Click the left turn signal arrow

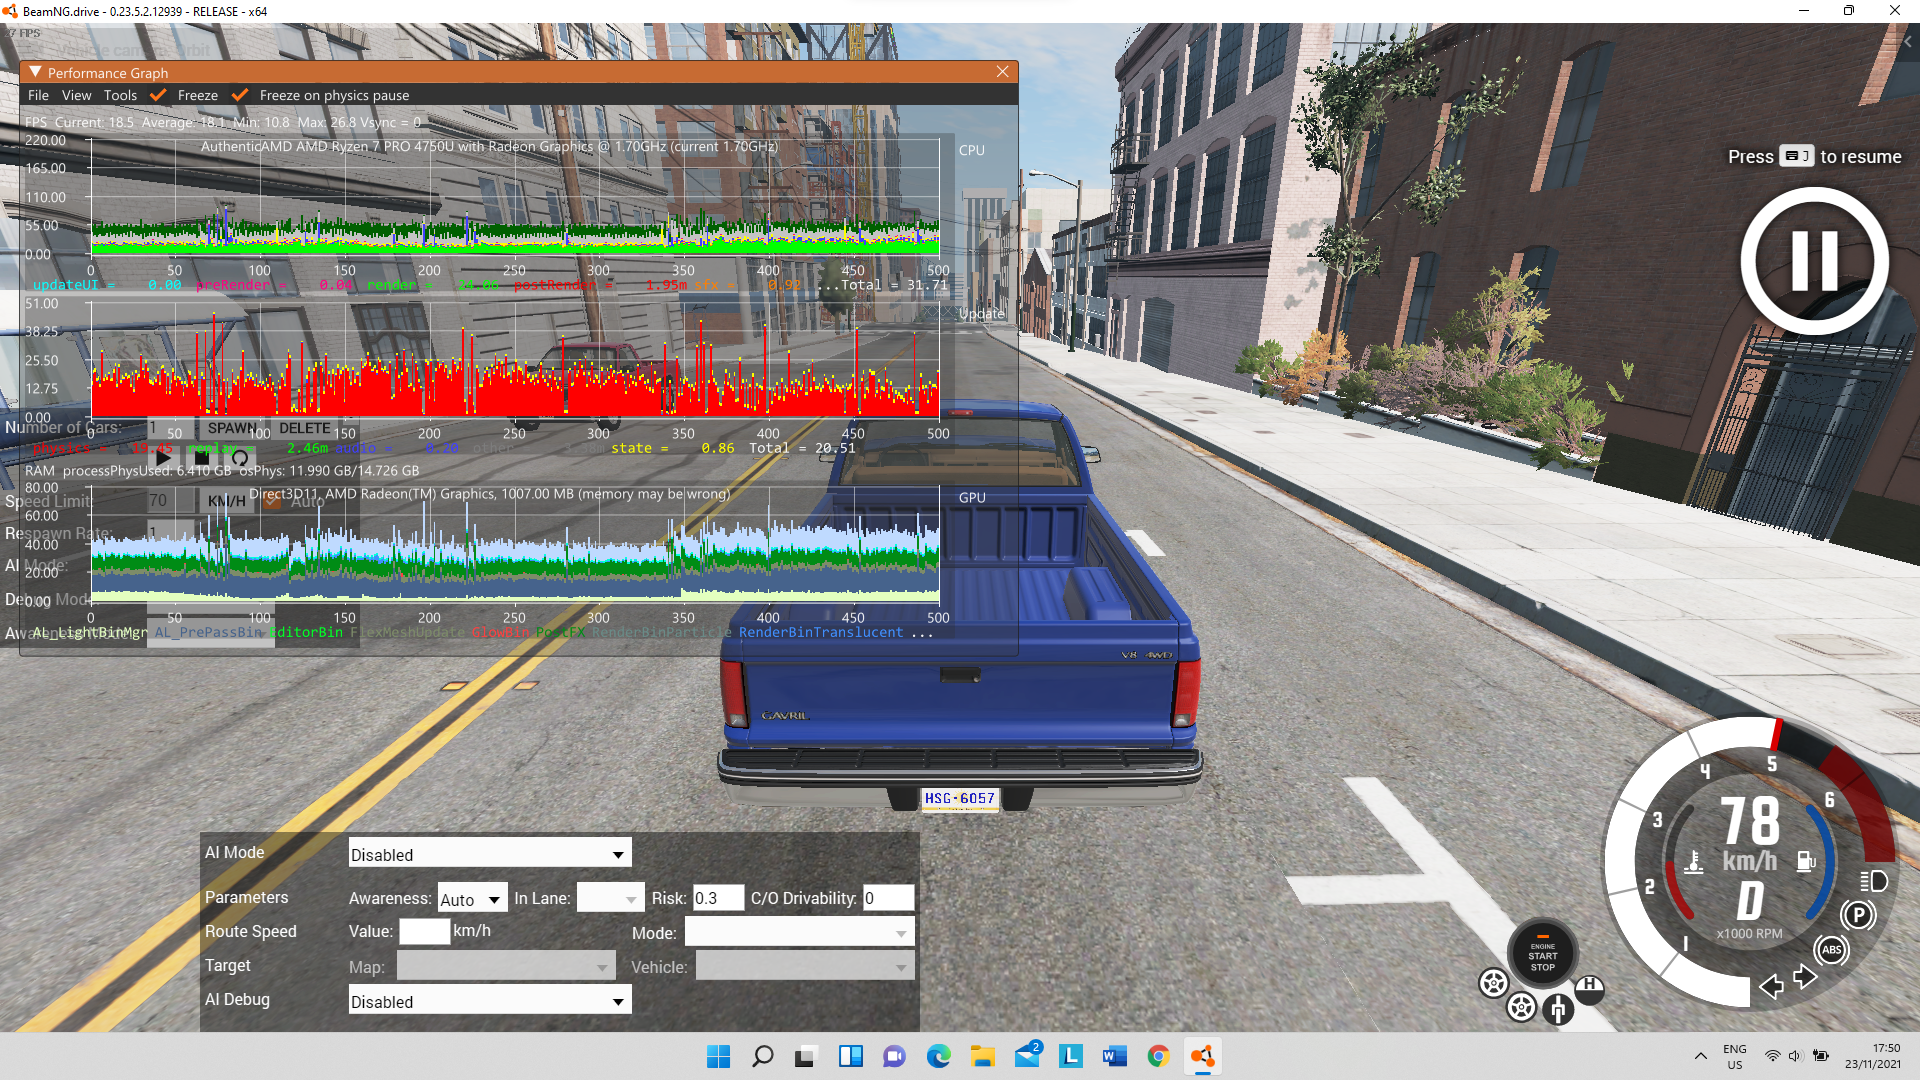pyautogui.click(x=1771, y=987)
